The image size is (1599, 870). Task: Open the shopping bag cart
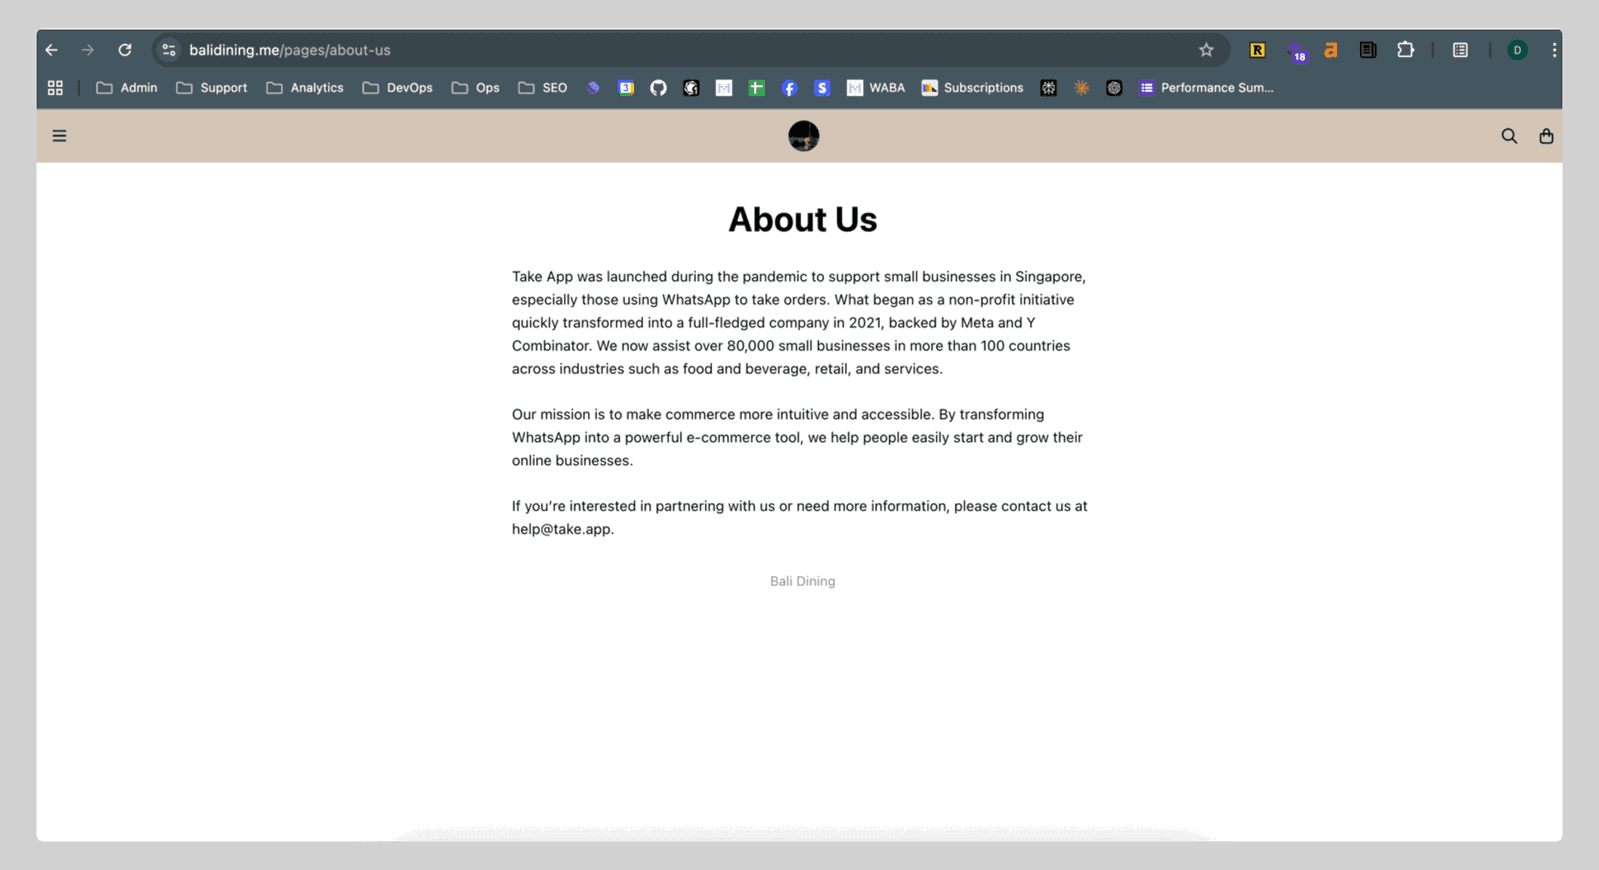[1546, 136]
